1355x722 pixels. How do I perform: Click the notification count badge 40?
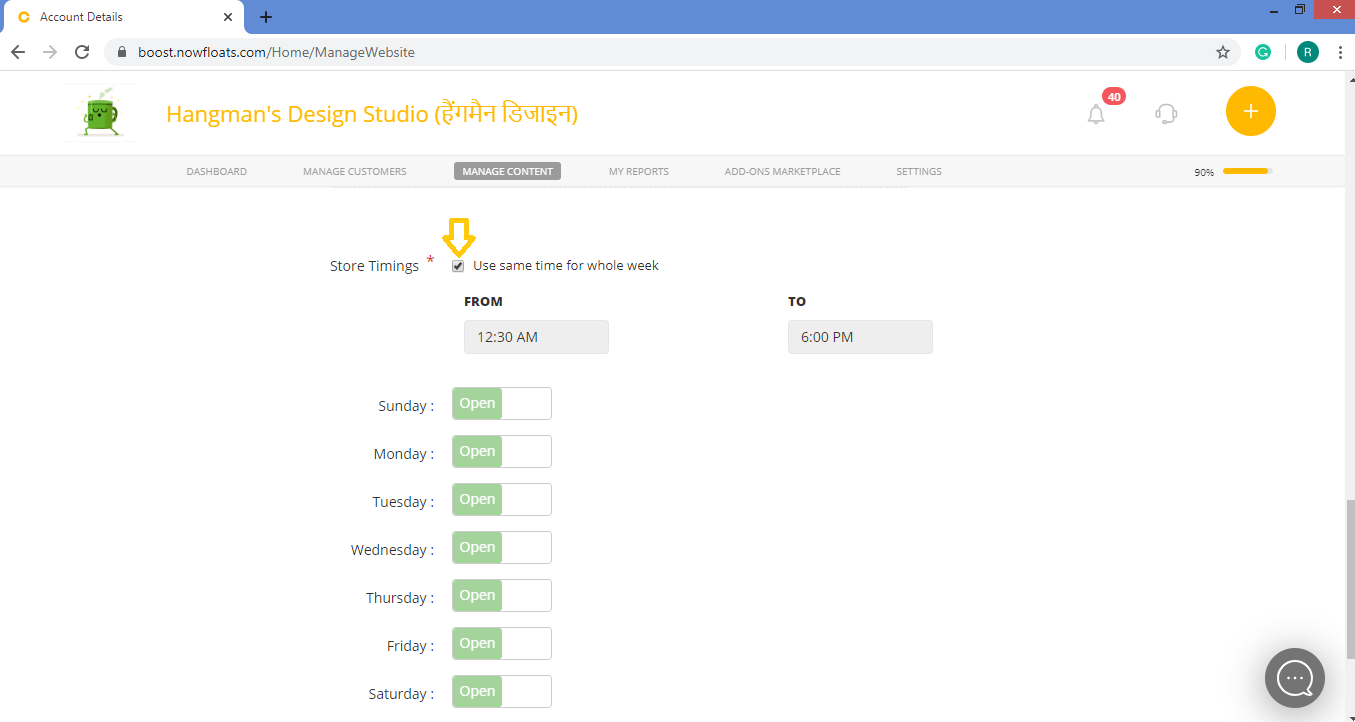pyautogui.click(x=1114, y=97)
